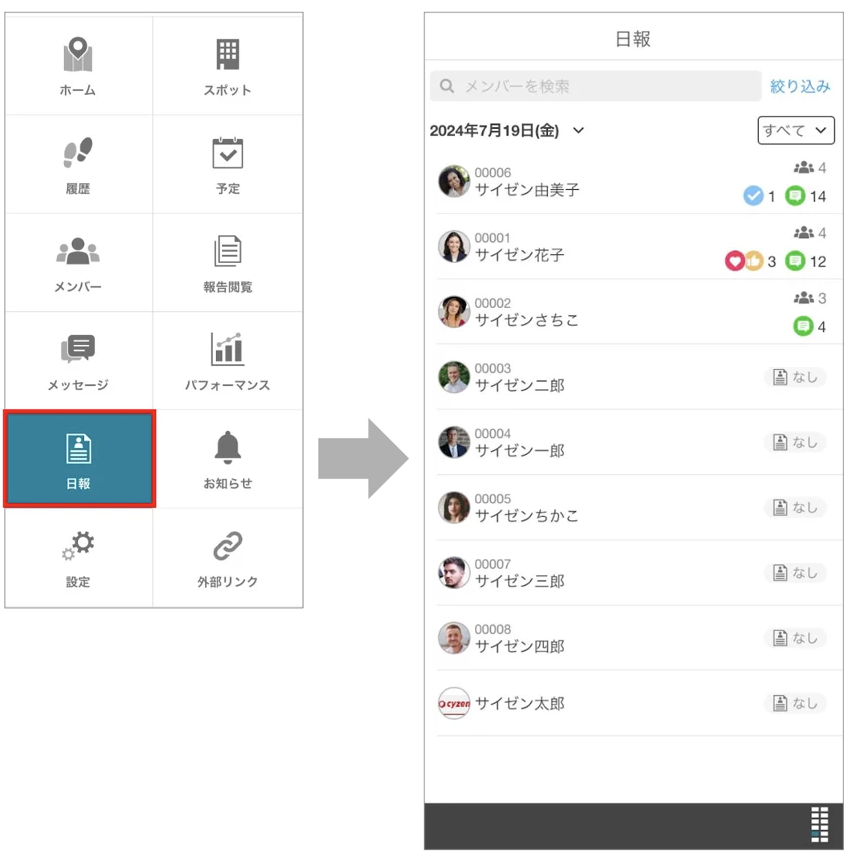This screenshot has height=860, width=846.
Task: Click the search magnifier icon
Action: (447, 86)
